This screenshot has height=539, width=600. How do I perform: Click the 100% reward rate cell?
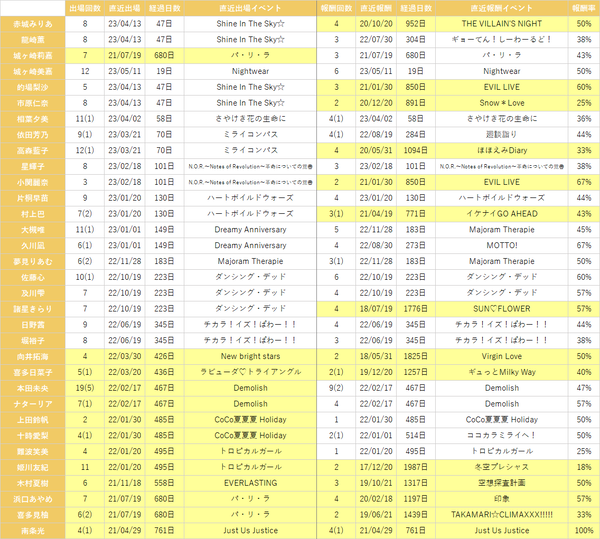[x=584, y=531]
